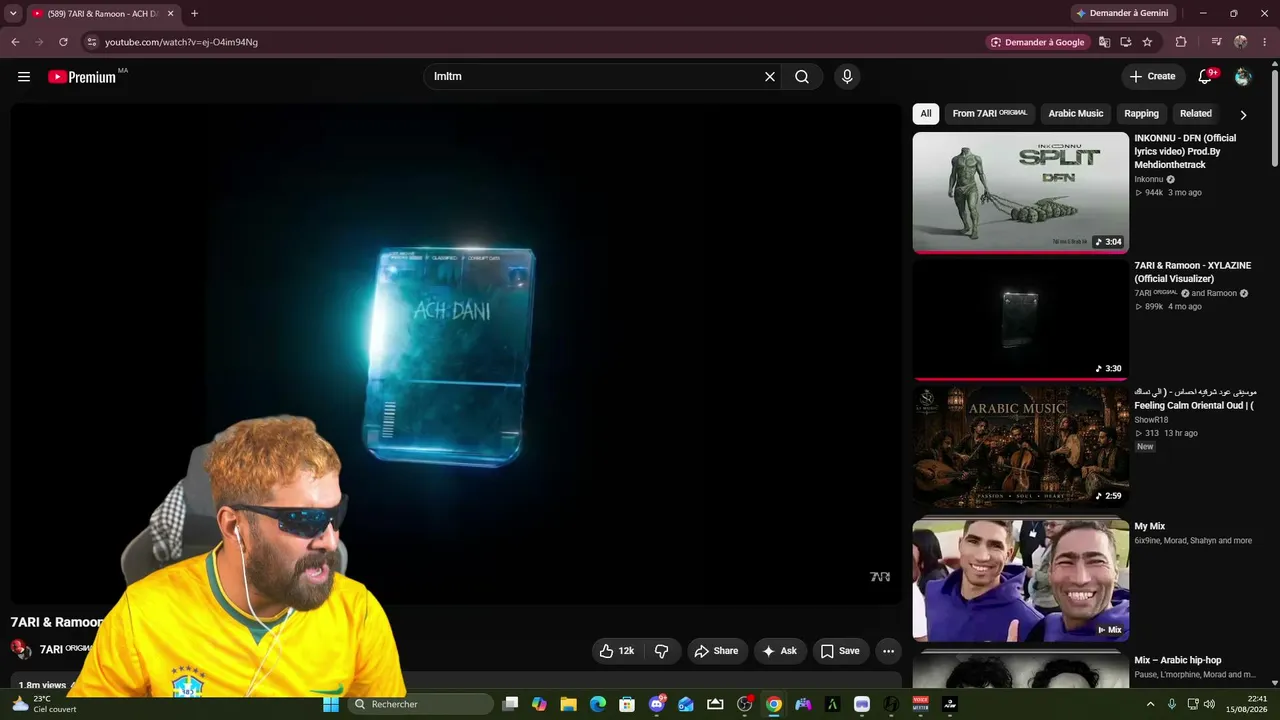Click the search magnifier button
This screenshot has height=720, width=1280.
[x=802, y=76]
